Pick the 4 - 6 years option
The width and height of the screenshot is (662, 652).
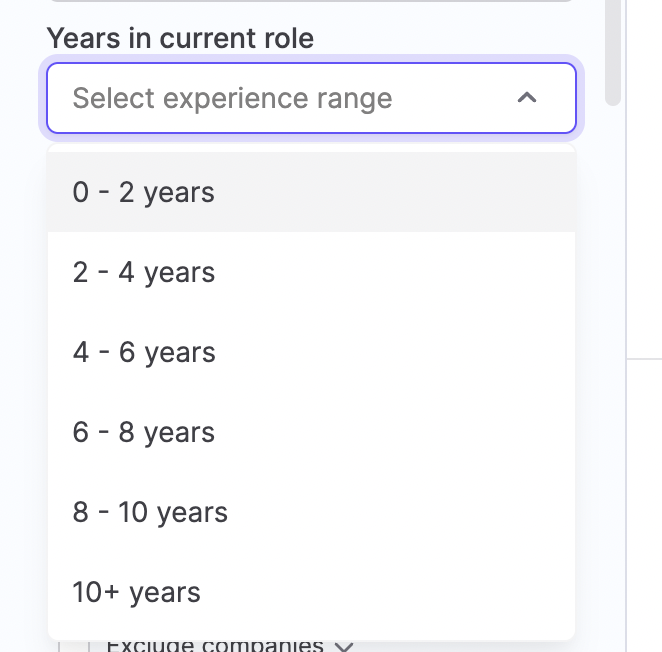[311, 352]
